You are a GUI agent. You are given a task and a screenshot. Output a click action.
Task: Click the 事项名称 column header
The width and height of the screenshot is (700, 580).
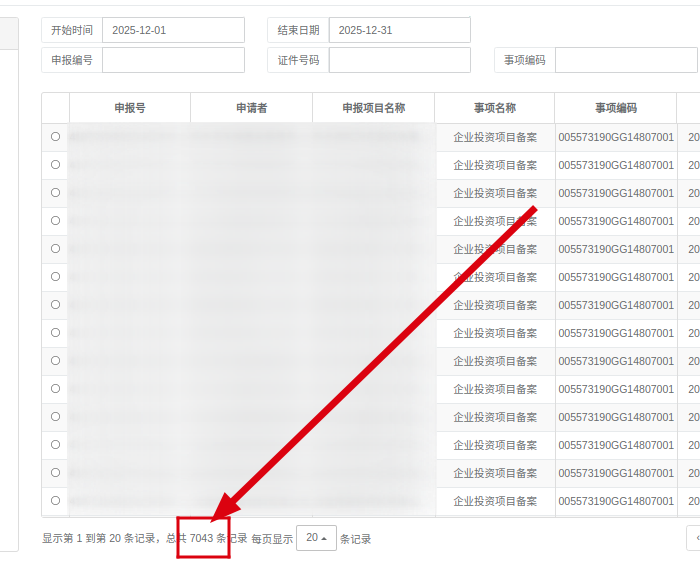pyautogui.click(x=495, y=108)
